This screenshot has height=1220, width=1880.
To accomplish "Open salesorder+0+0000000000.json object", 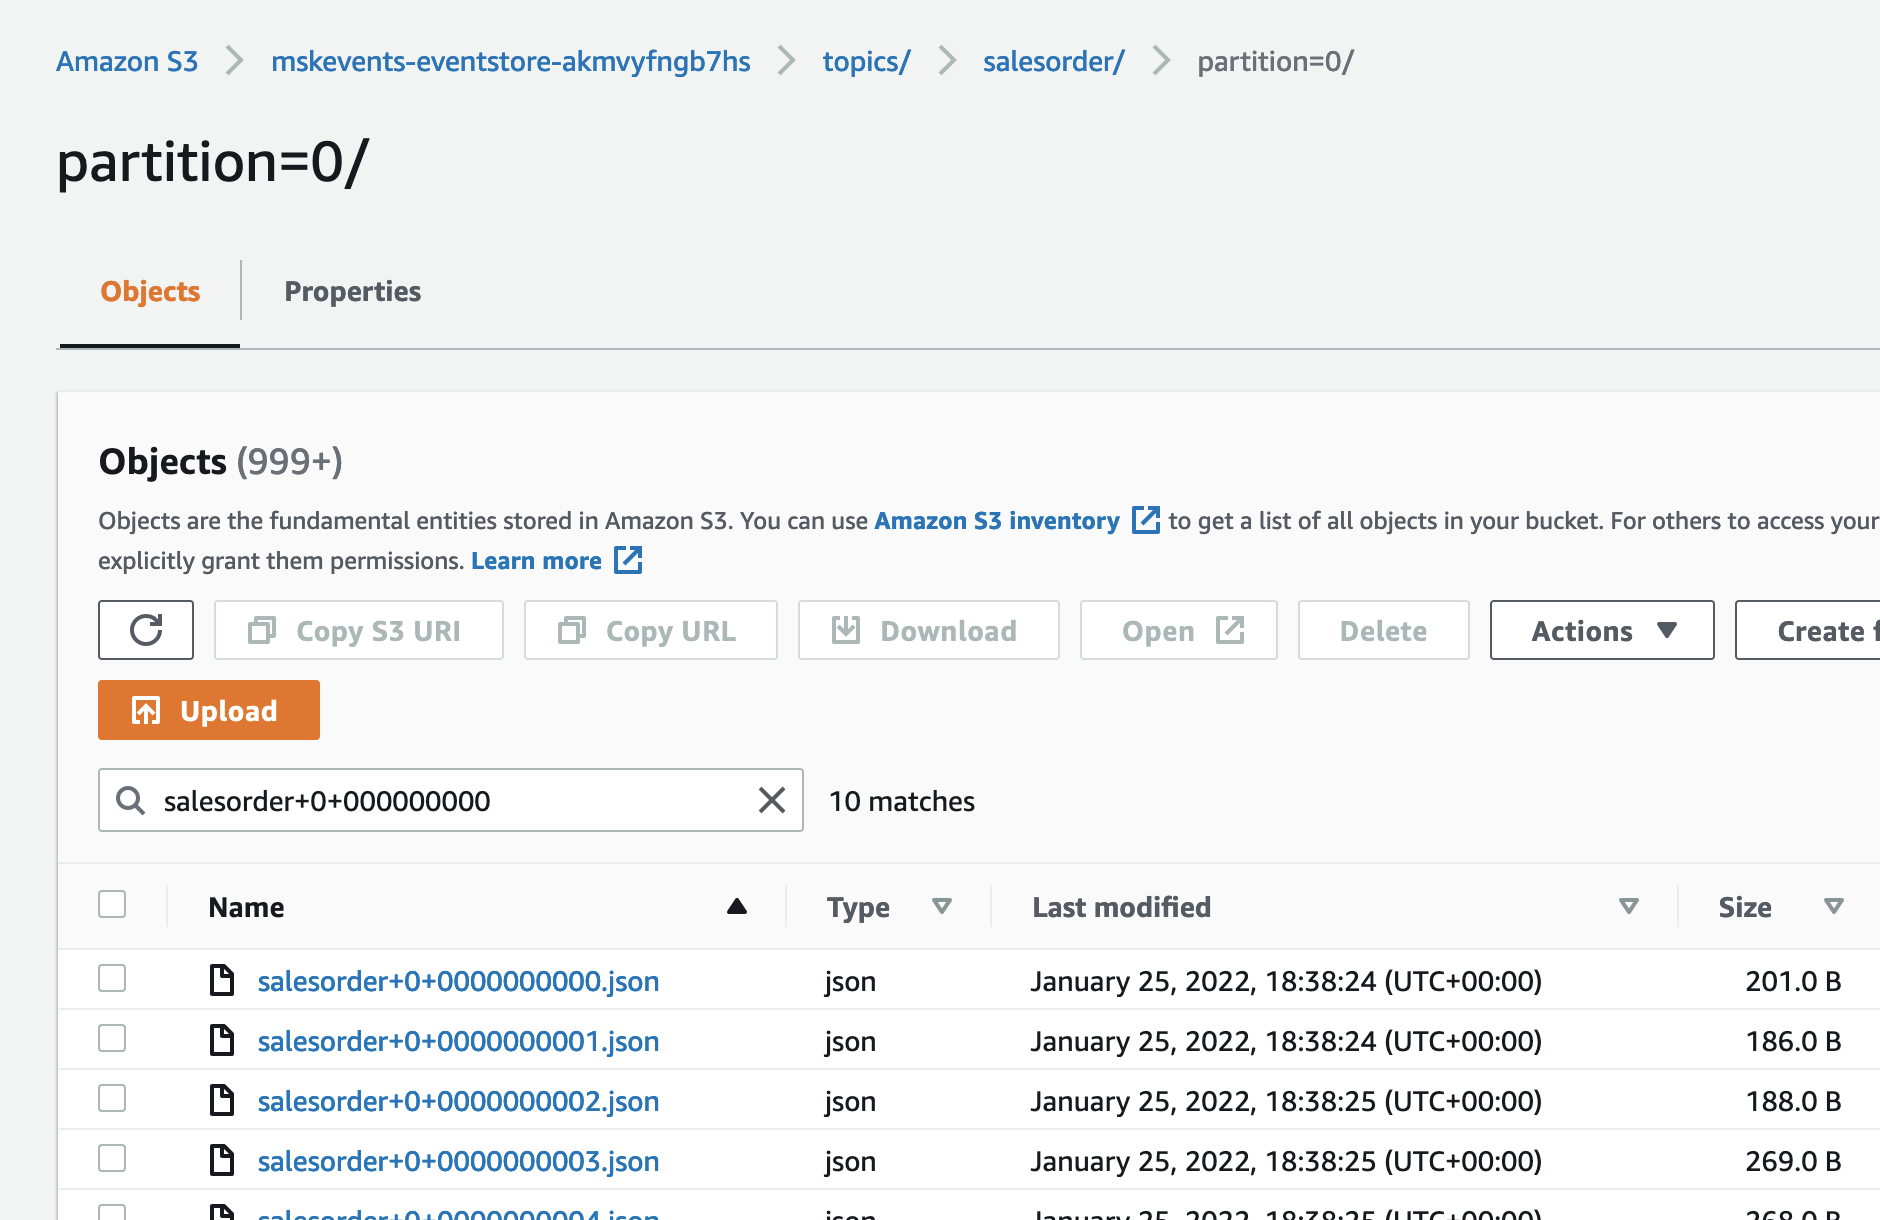I will (458, 981).
